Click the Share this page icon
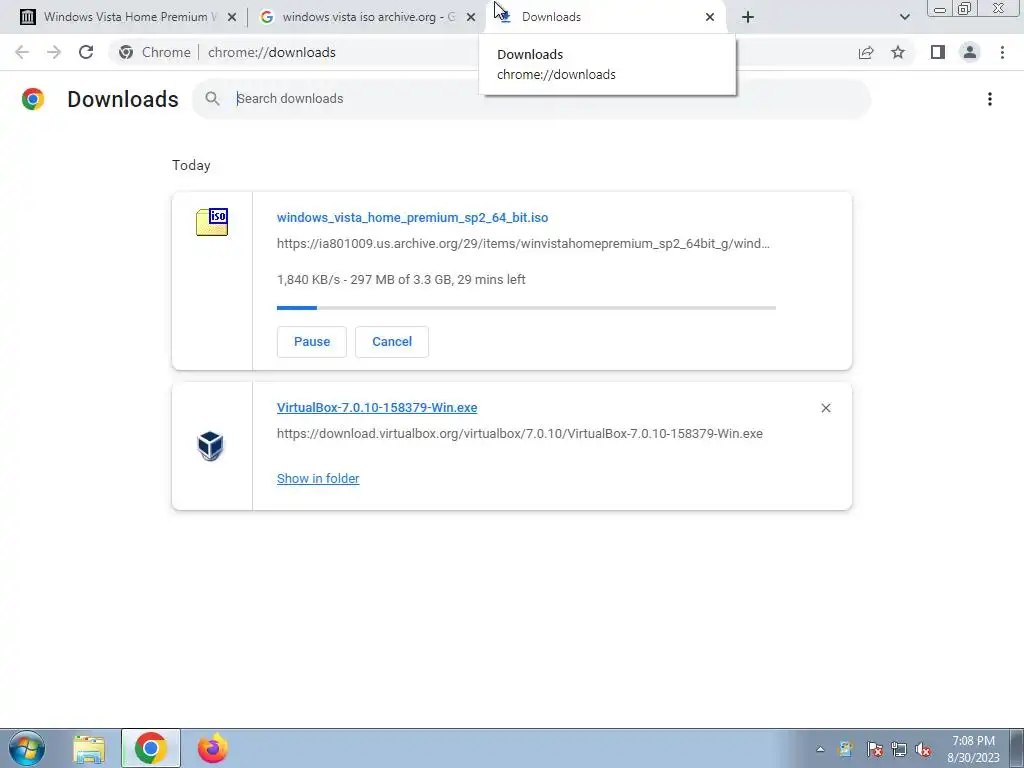The image size is (1024, 768). [866, 52]
